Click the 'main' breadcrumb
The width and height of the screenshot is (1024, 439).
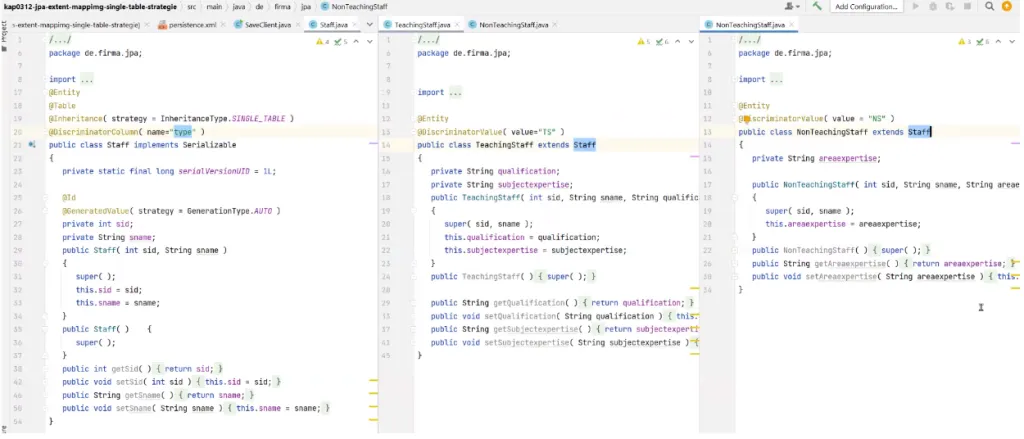[x=216, y=7]
